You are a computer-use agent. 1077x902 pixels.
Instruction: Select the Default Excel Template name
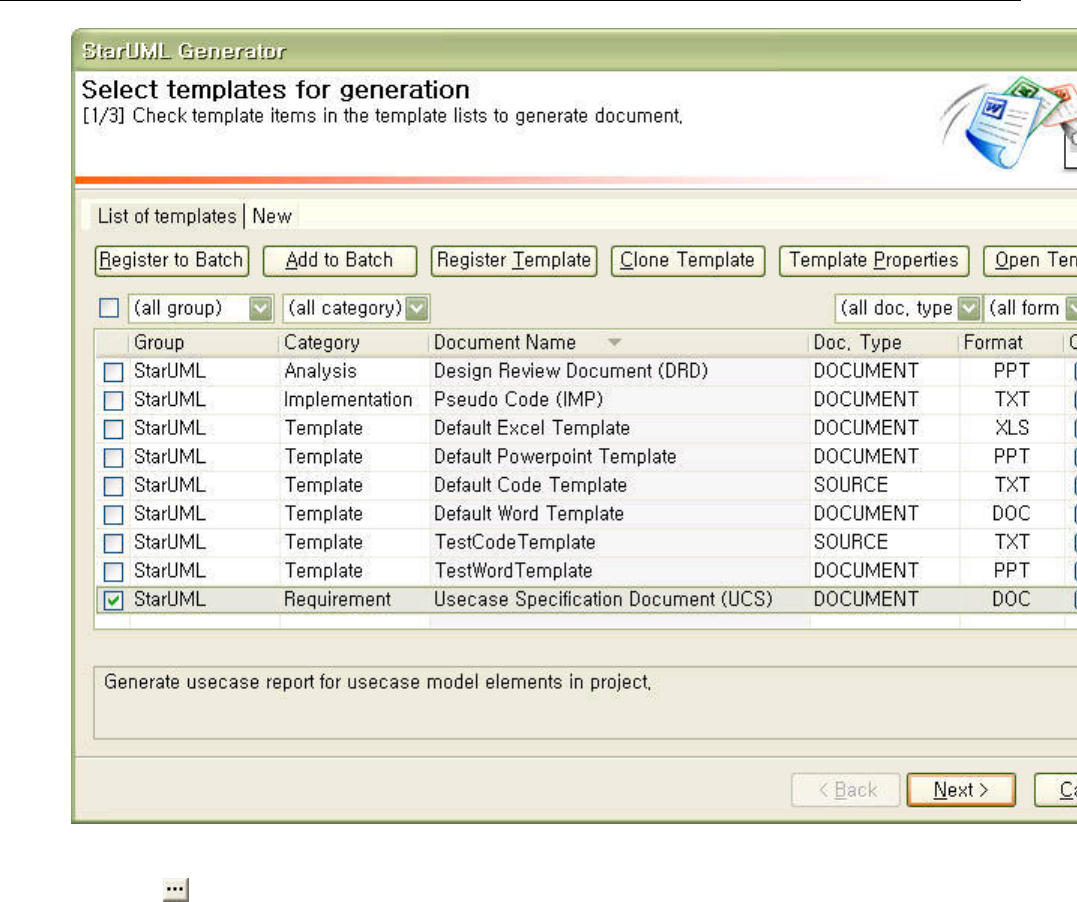[x=532, y=428]
